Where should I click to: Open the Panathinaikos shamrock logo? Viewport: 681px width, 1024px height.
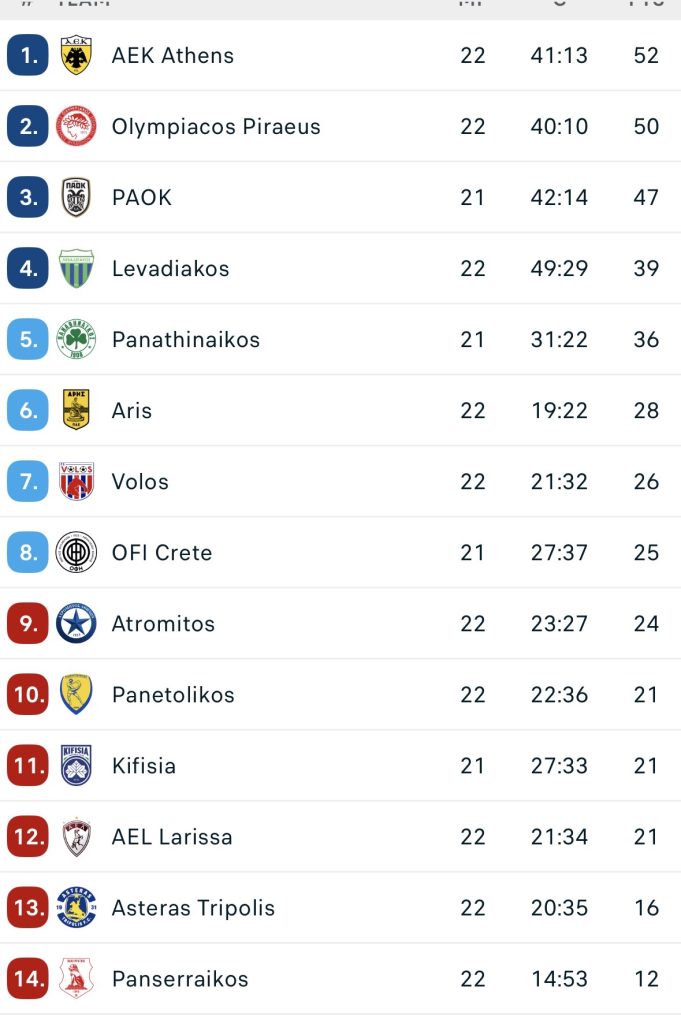76,340
